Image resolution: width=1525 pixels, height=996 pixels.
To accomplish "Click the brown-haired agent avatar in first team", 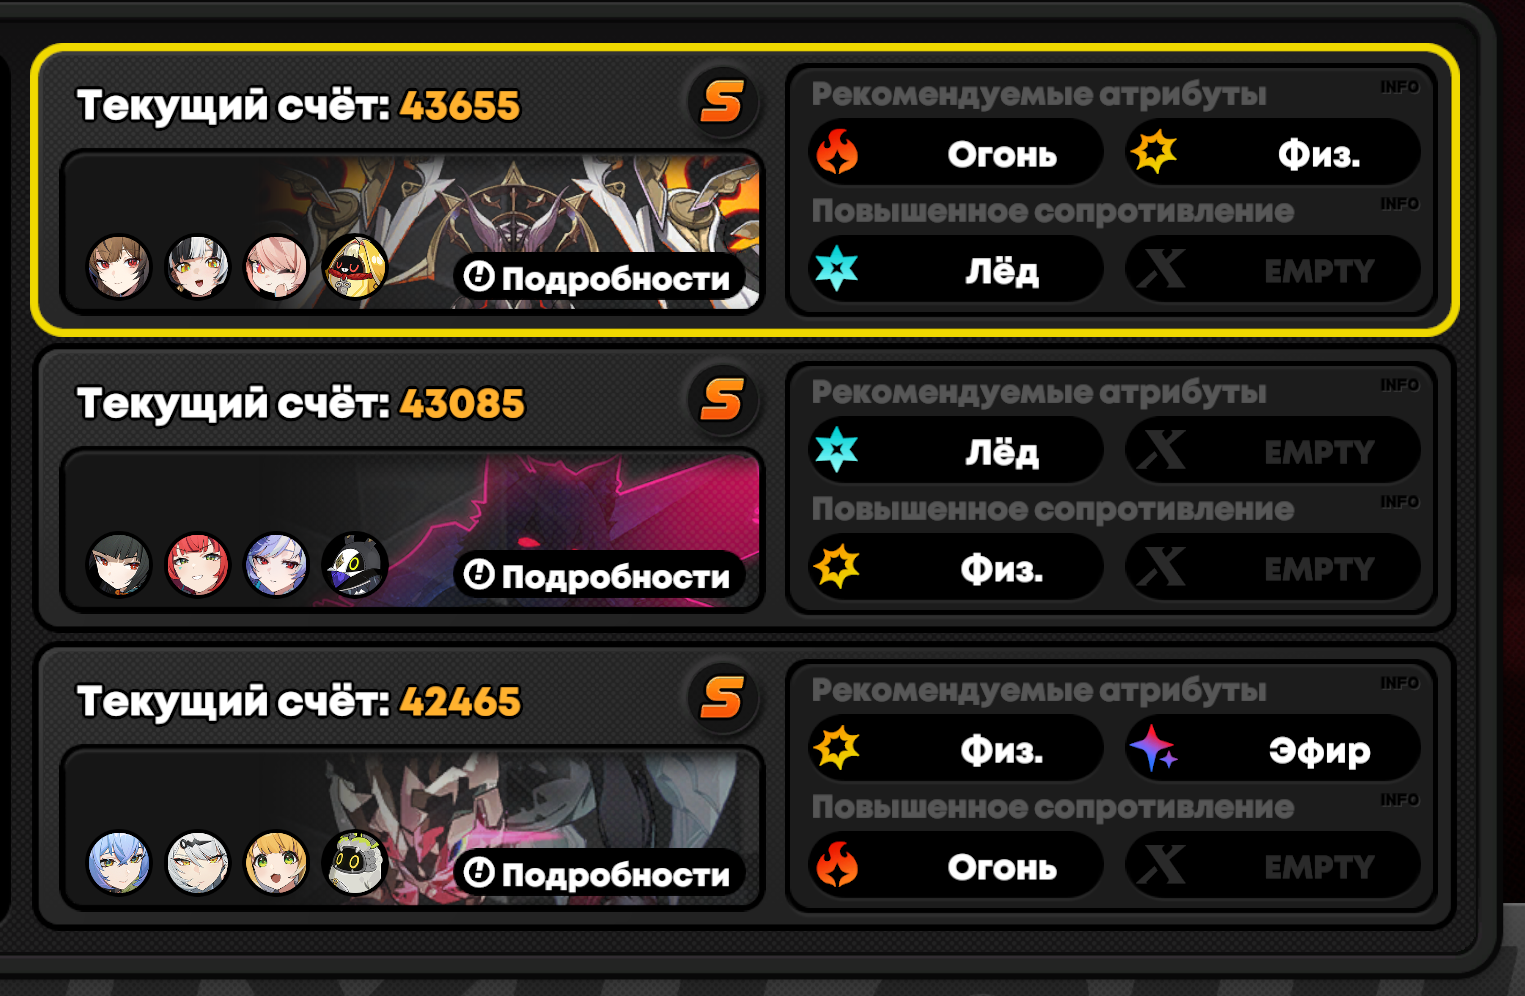I will 119,267.
